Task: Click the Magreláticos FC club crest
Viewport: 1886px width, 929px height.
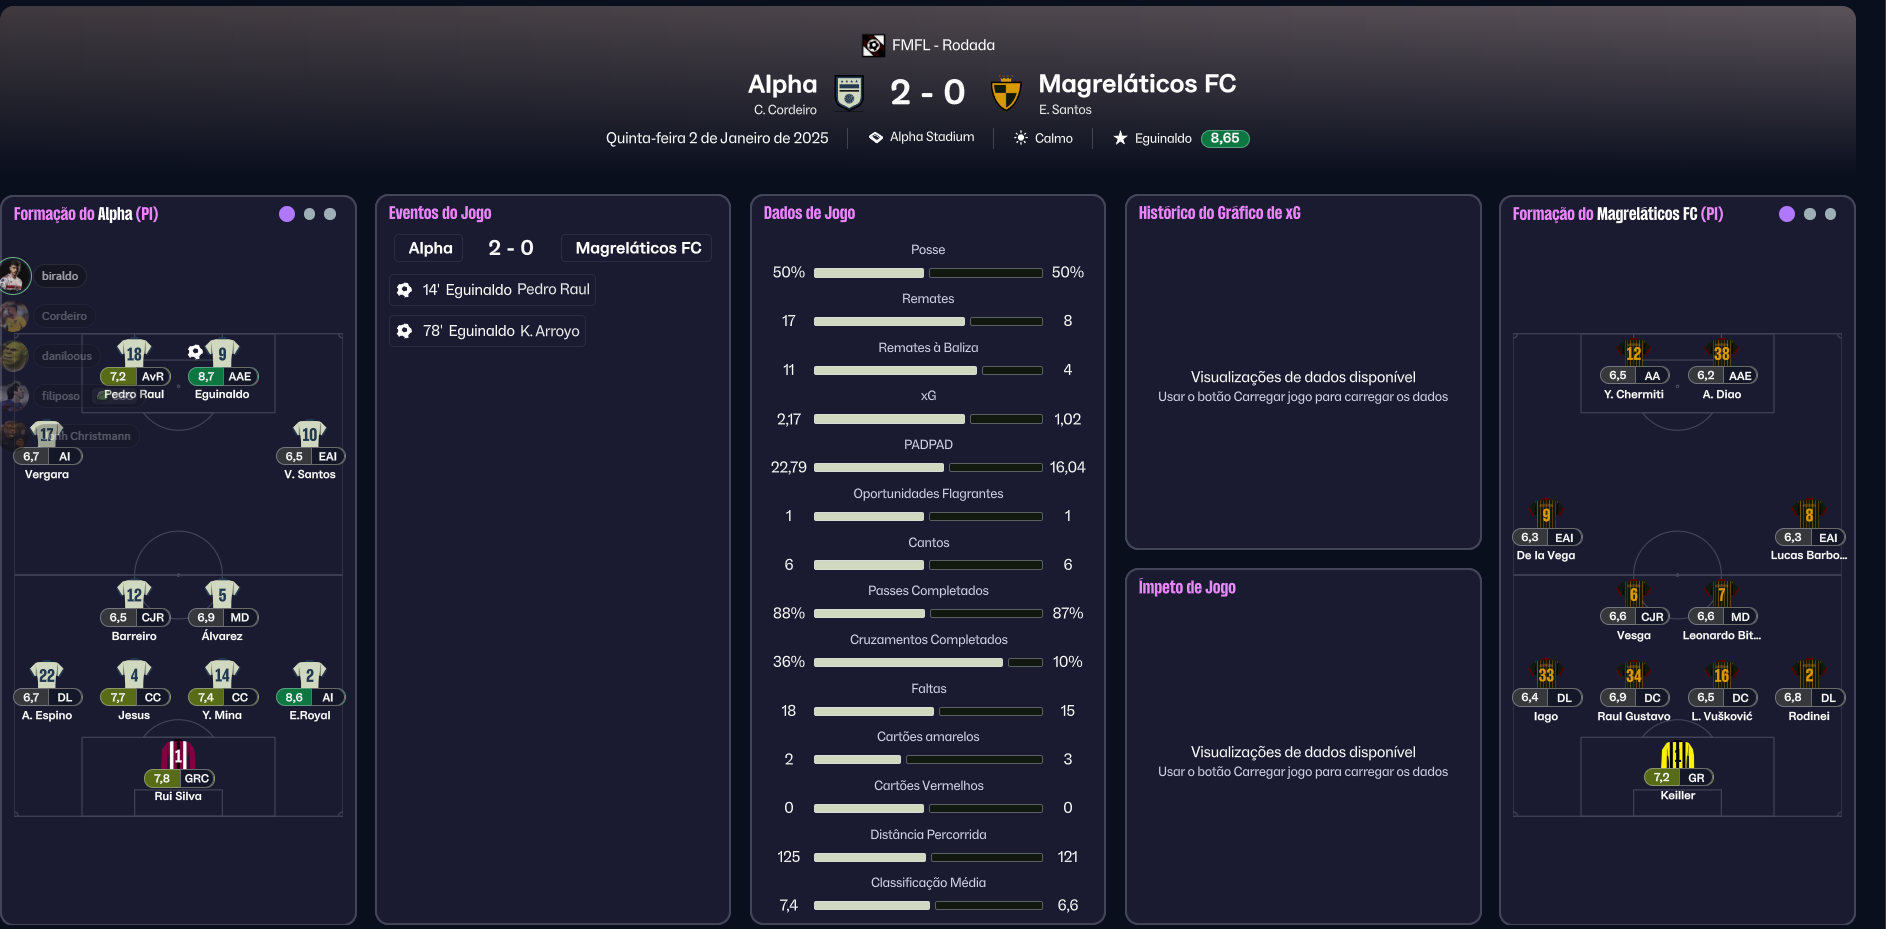Action: (1005, 93)
